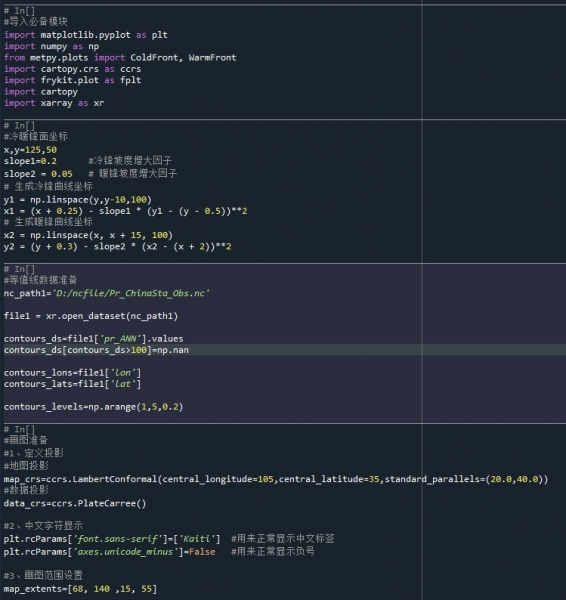Click the y1 np.linspace line

[x=78, y=200]
